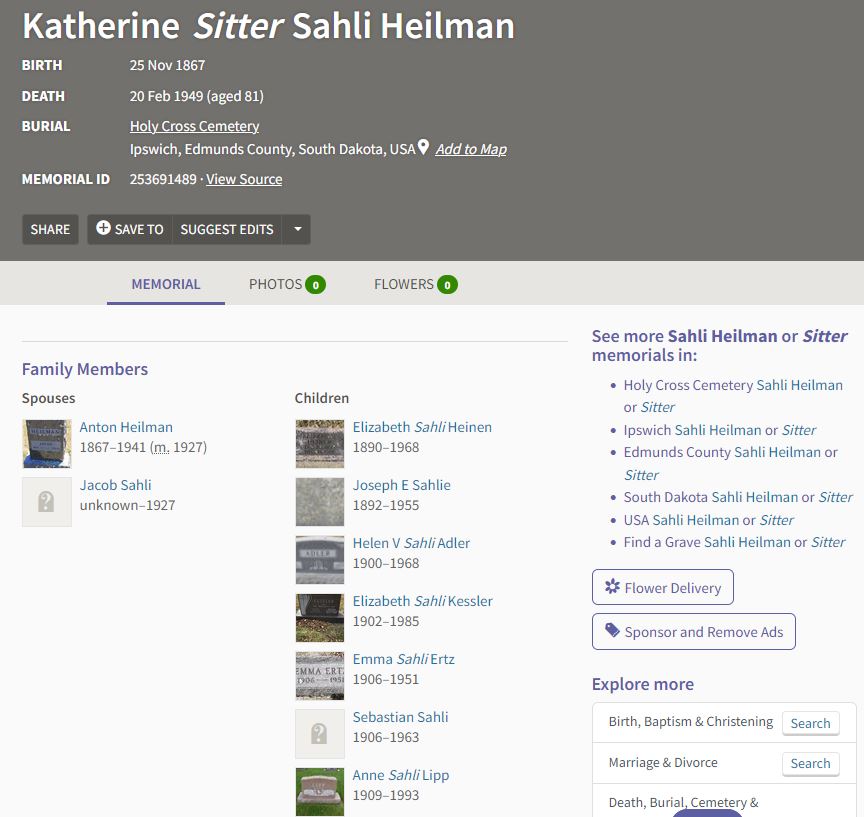Switch to the Photos tab
The height and width of the screenshot is (817, 864).
[x=287, y=284]
